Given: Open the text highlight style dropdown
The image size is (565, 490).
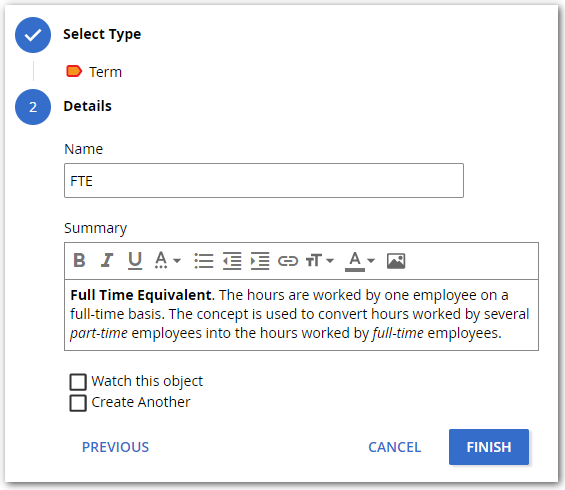Looking at the screenshot, I should pos(168,260).
